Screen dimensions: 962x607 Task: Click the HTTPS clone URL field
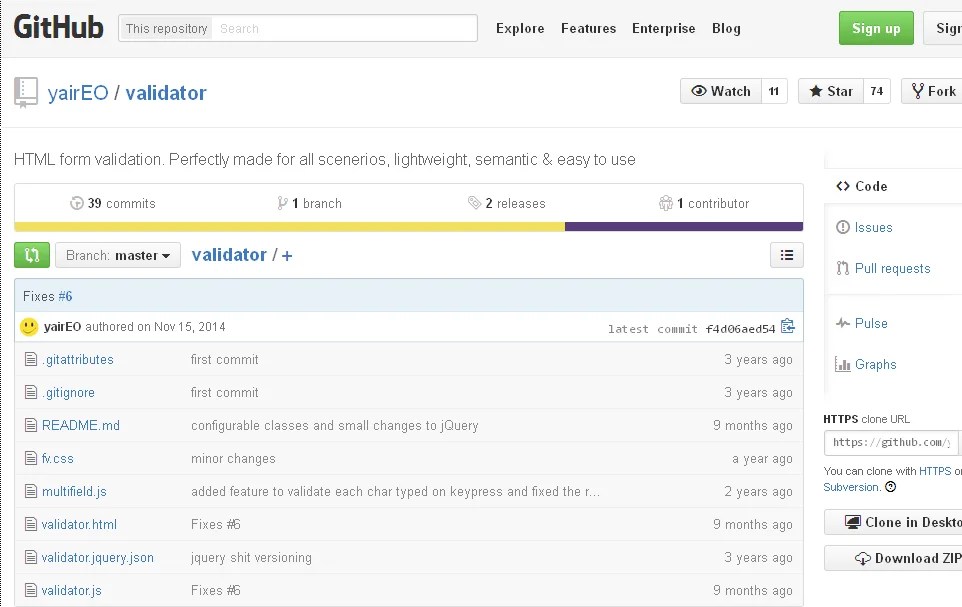(891, 442)
